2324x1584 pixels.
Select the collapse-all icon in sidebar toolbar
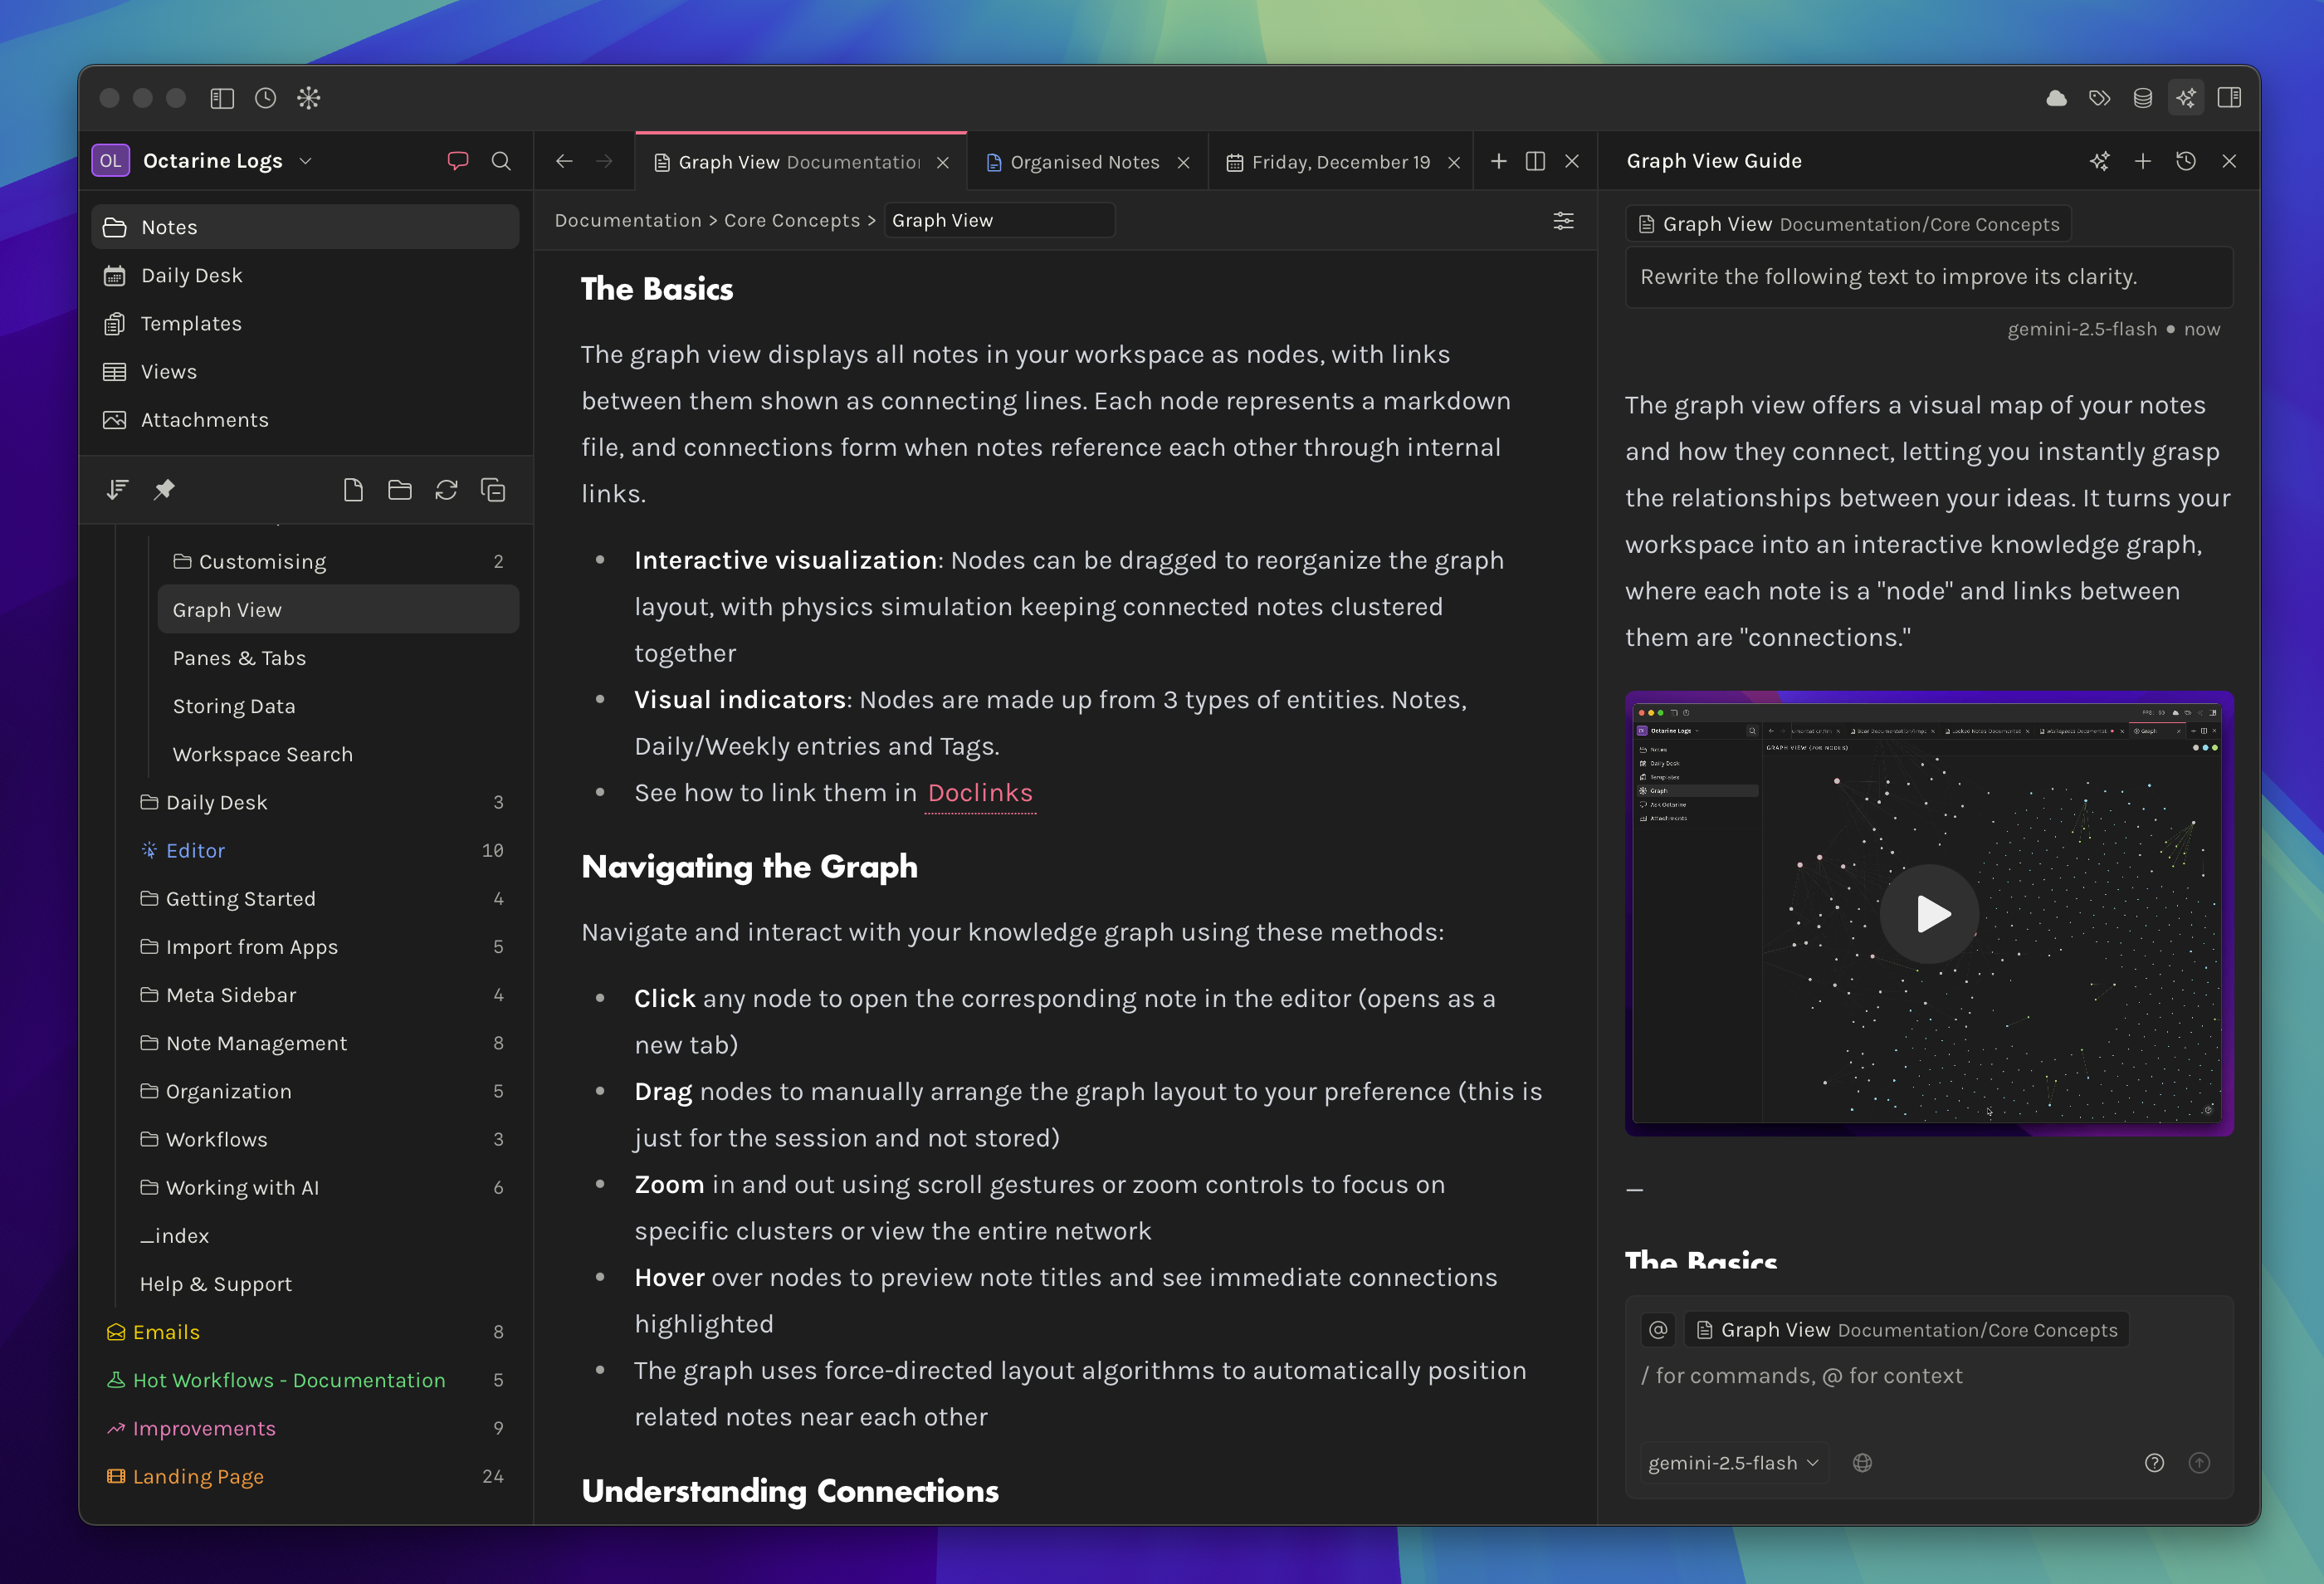[x=493, y=490]
